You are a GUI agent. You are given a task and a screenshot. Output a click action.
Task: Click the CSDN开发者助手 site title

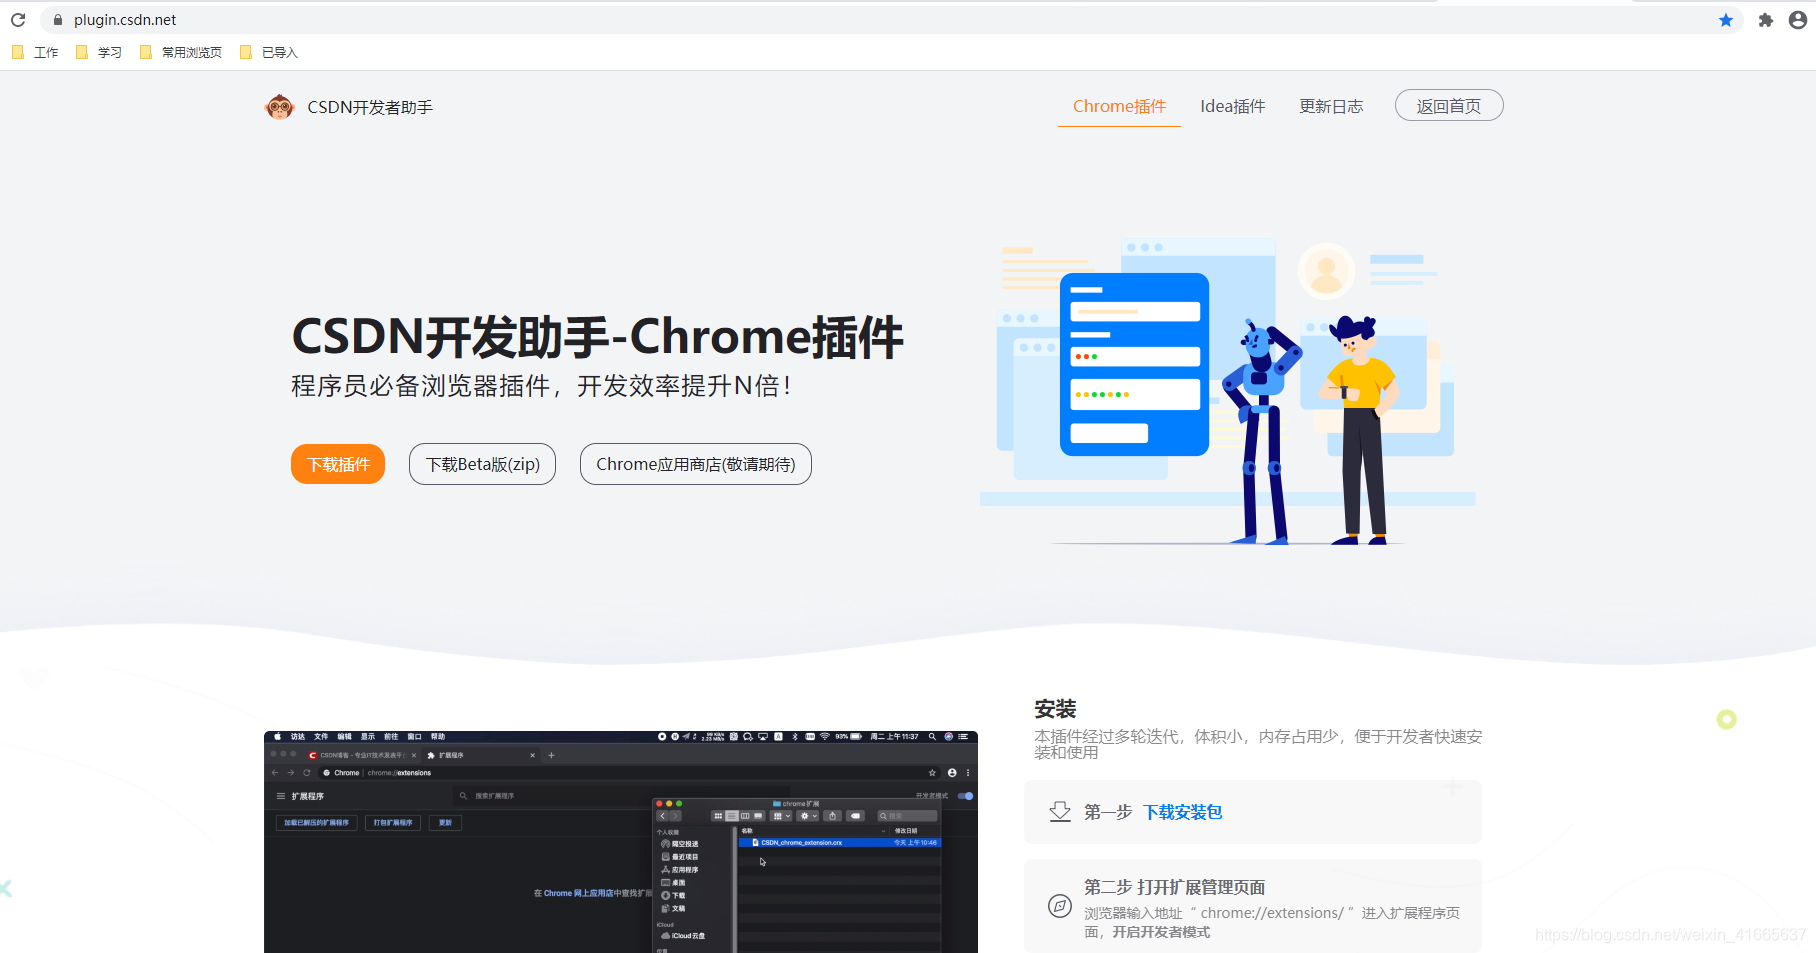coord(370,107)
